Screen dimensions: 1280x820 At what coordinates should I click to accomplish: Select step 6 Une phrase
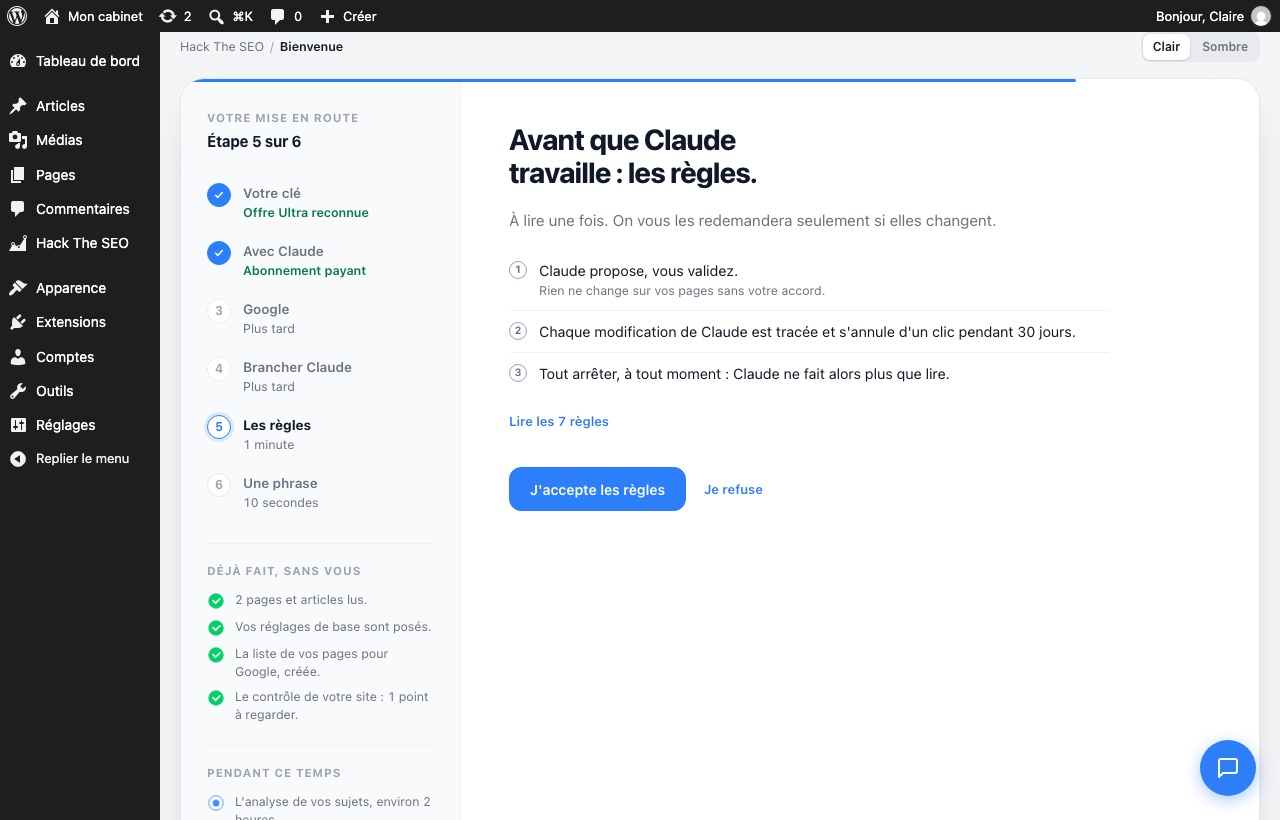click(320, 492)
